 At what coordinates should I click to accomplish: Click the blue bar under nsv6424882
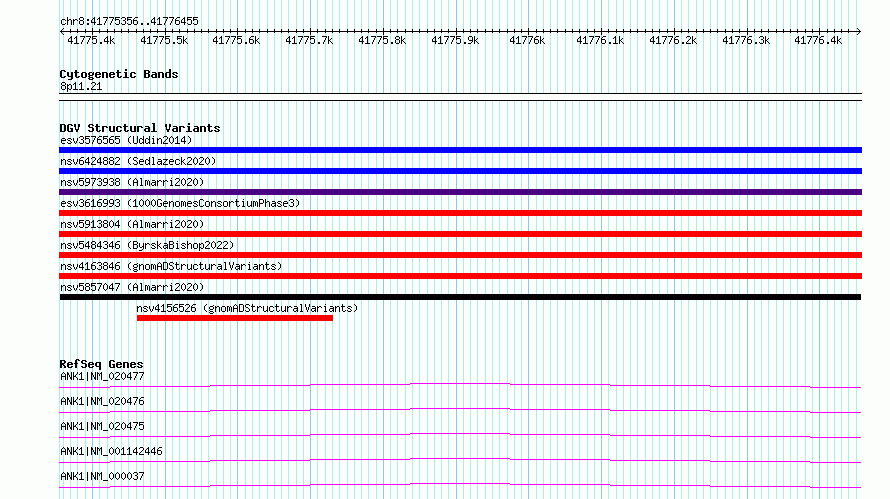460,171
